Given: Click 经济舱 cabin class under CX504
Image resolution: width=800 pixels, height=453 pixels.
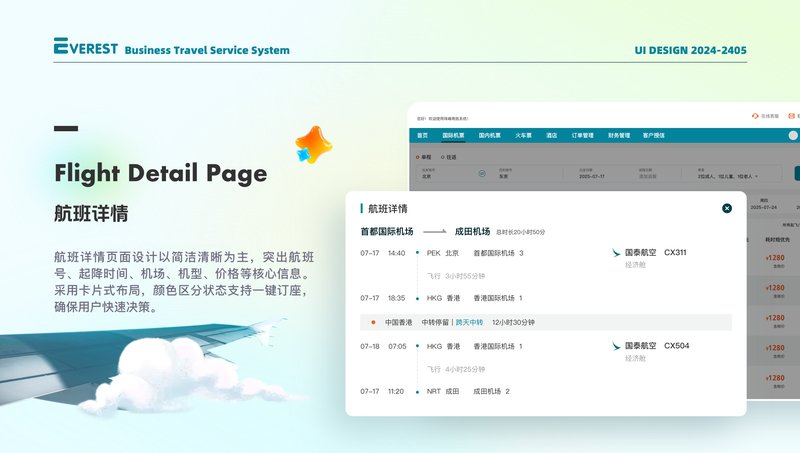Looking at the screenshot, I should click(635, 358).
